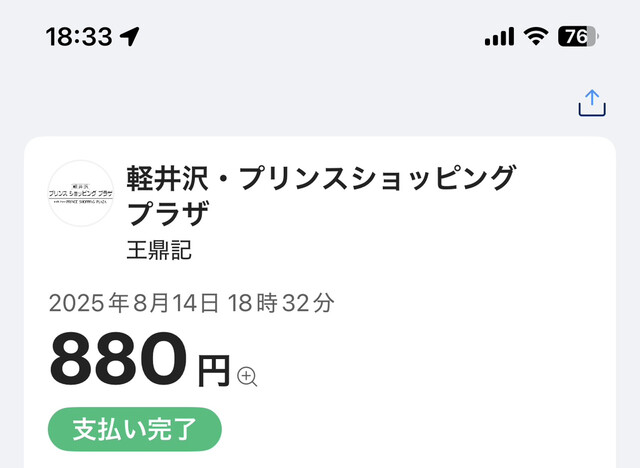This screenshot has width=640, height=468.
Task: Tap the プラザ text on the second title line
Action: point(169,214)
